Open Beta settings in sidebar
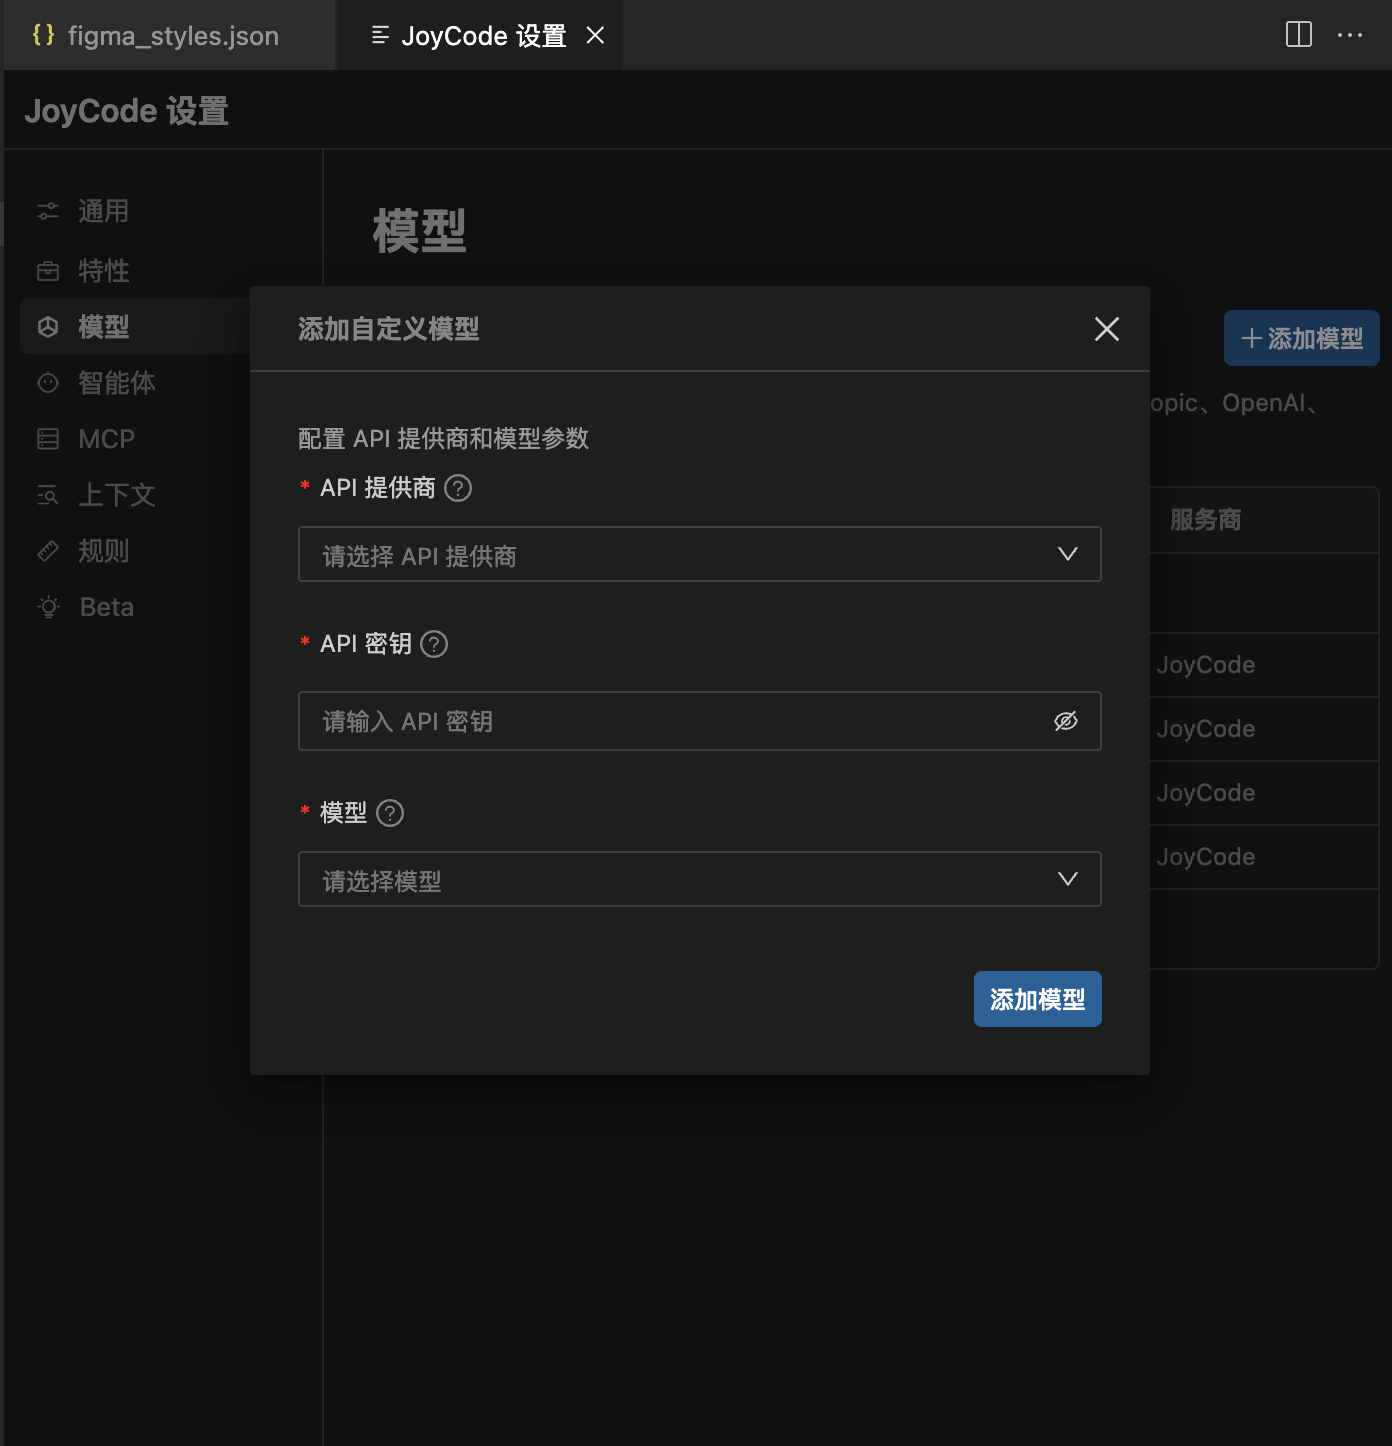The width and height of the screenshot is (1392, 1446). 106,607
